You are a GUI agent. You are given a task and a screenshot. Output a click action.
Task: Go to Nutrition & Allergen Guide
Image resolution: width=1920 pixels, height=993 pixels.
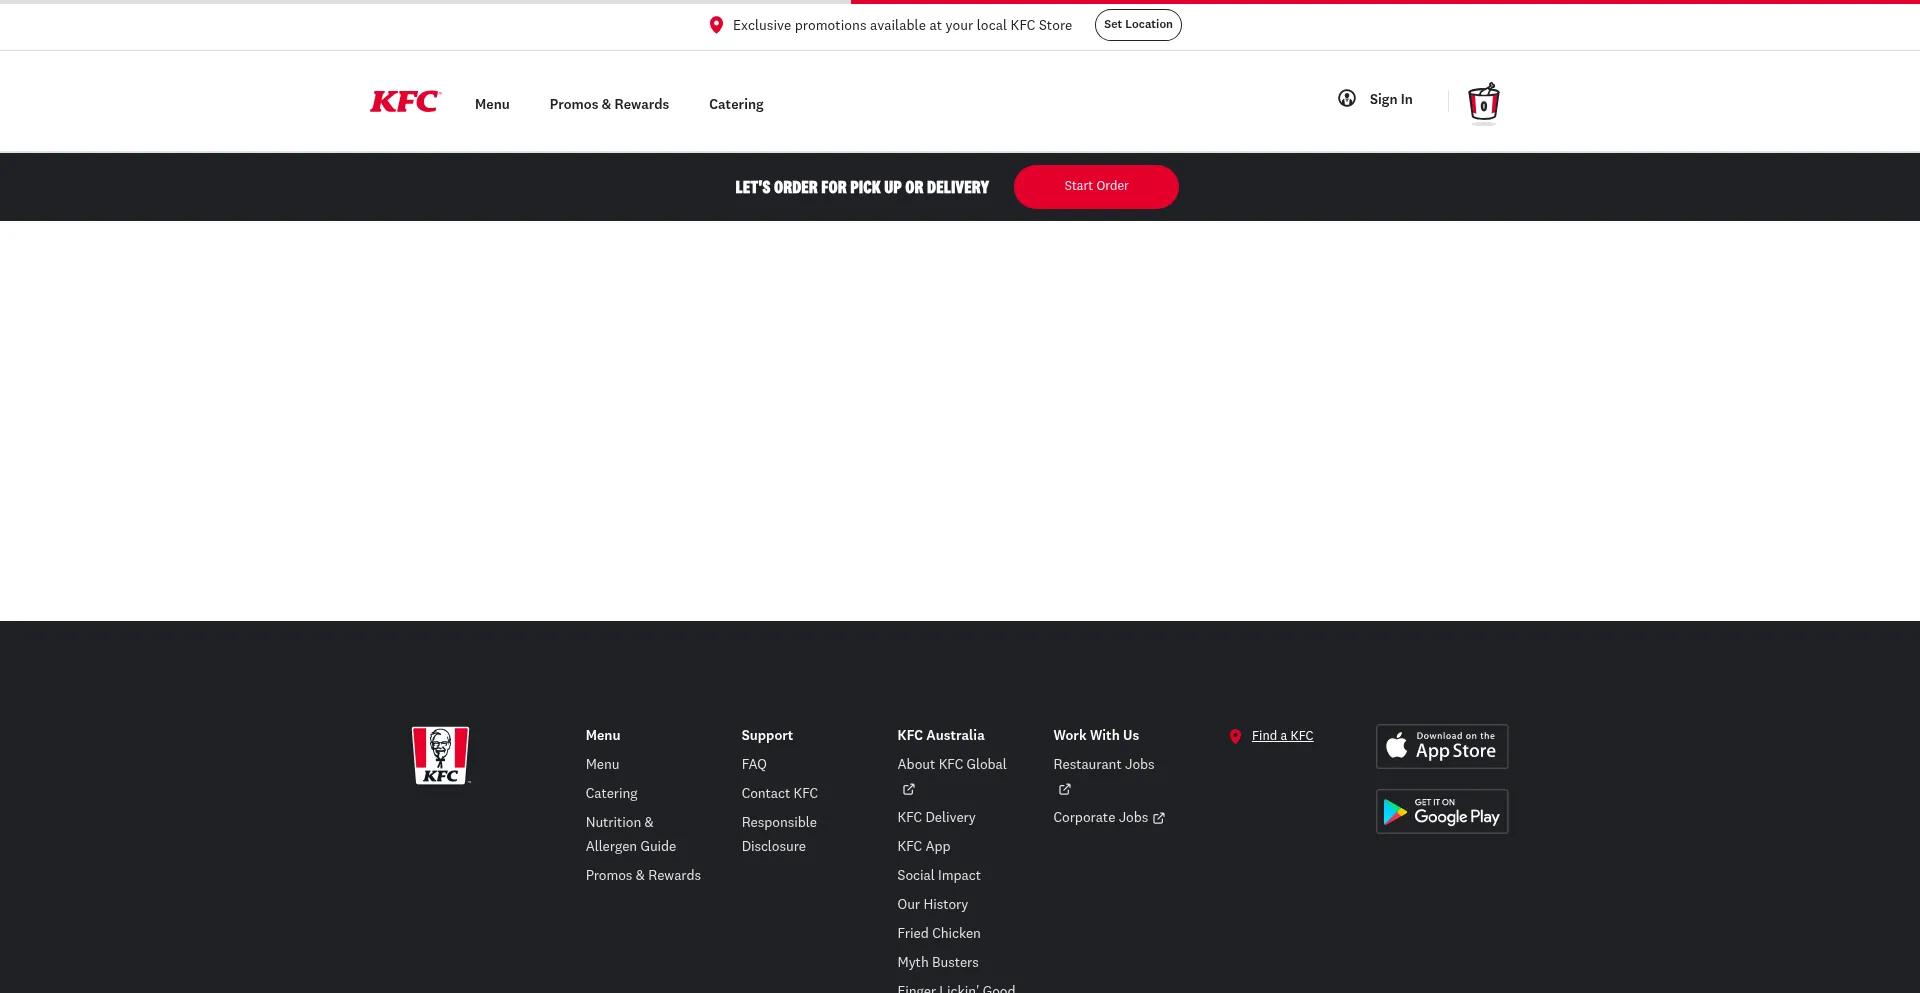(630, 834)
